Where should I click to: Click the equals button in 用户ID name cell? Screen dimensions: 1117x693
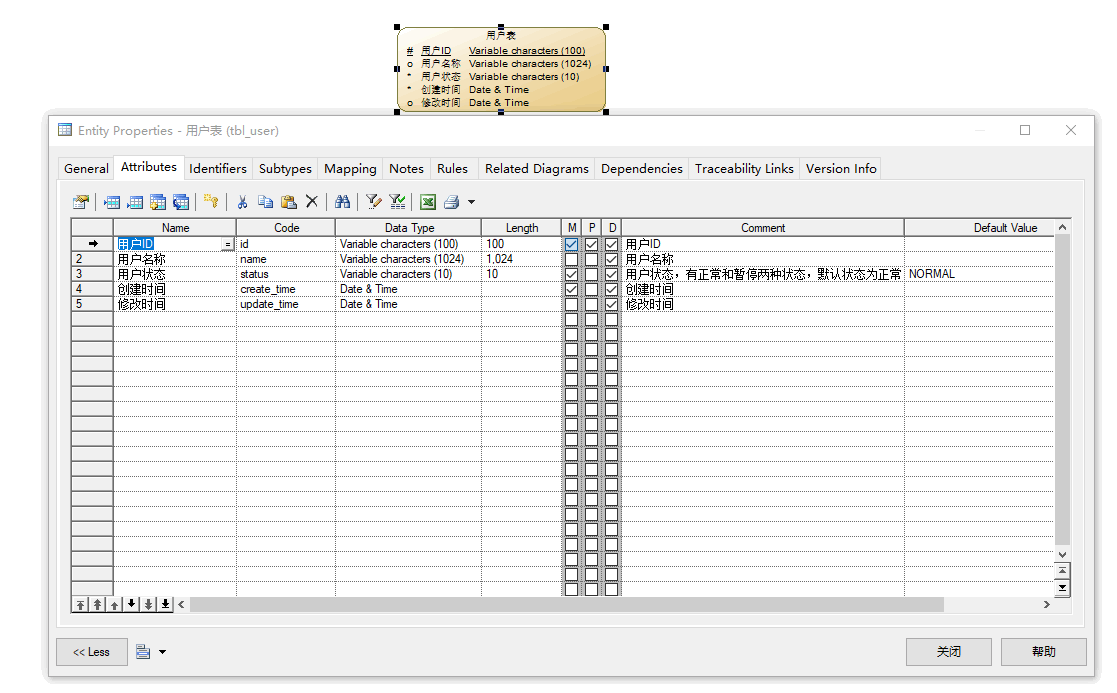coord(227,244)
